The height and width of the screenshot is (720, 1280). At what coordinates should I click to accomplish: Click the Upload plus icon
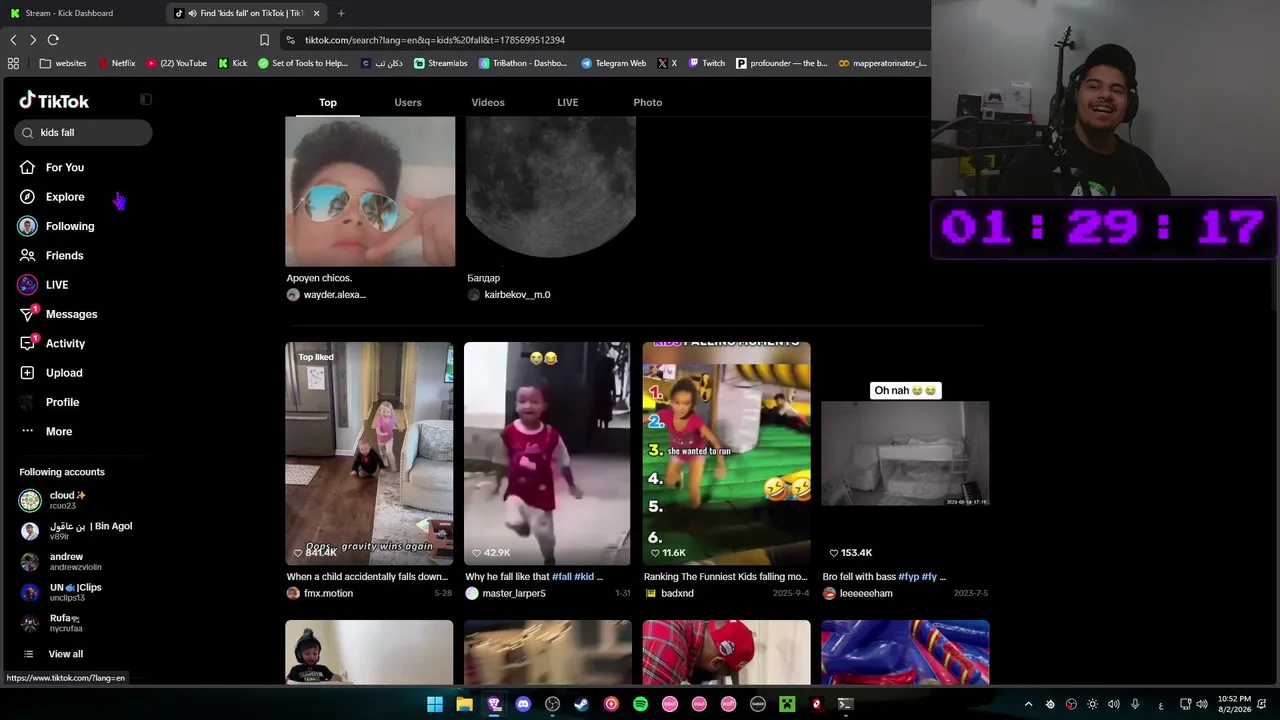tap(27, 373)
